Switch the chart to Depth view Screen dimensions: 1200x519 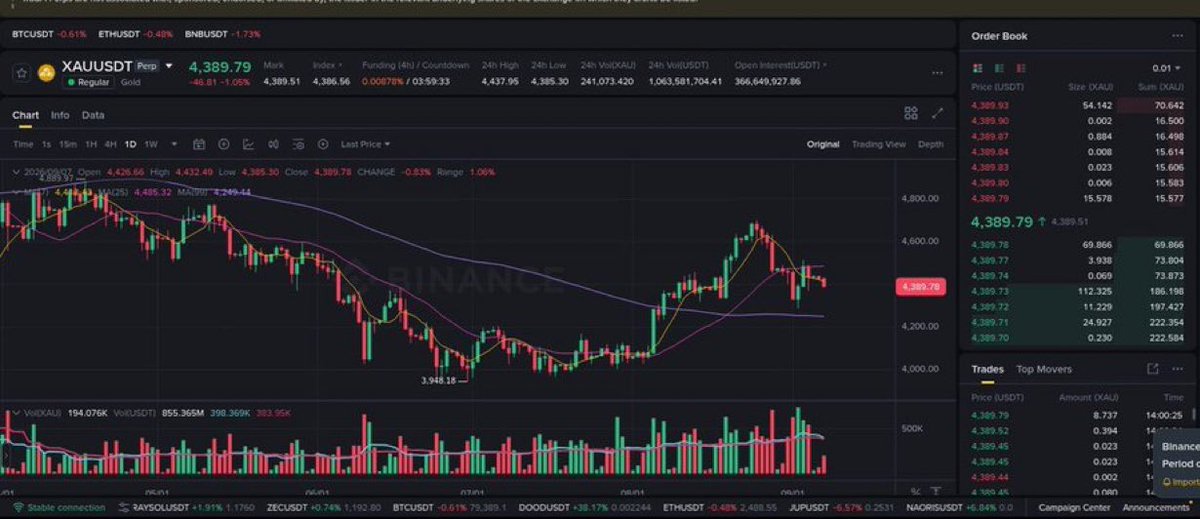(x=930, y=144)
